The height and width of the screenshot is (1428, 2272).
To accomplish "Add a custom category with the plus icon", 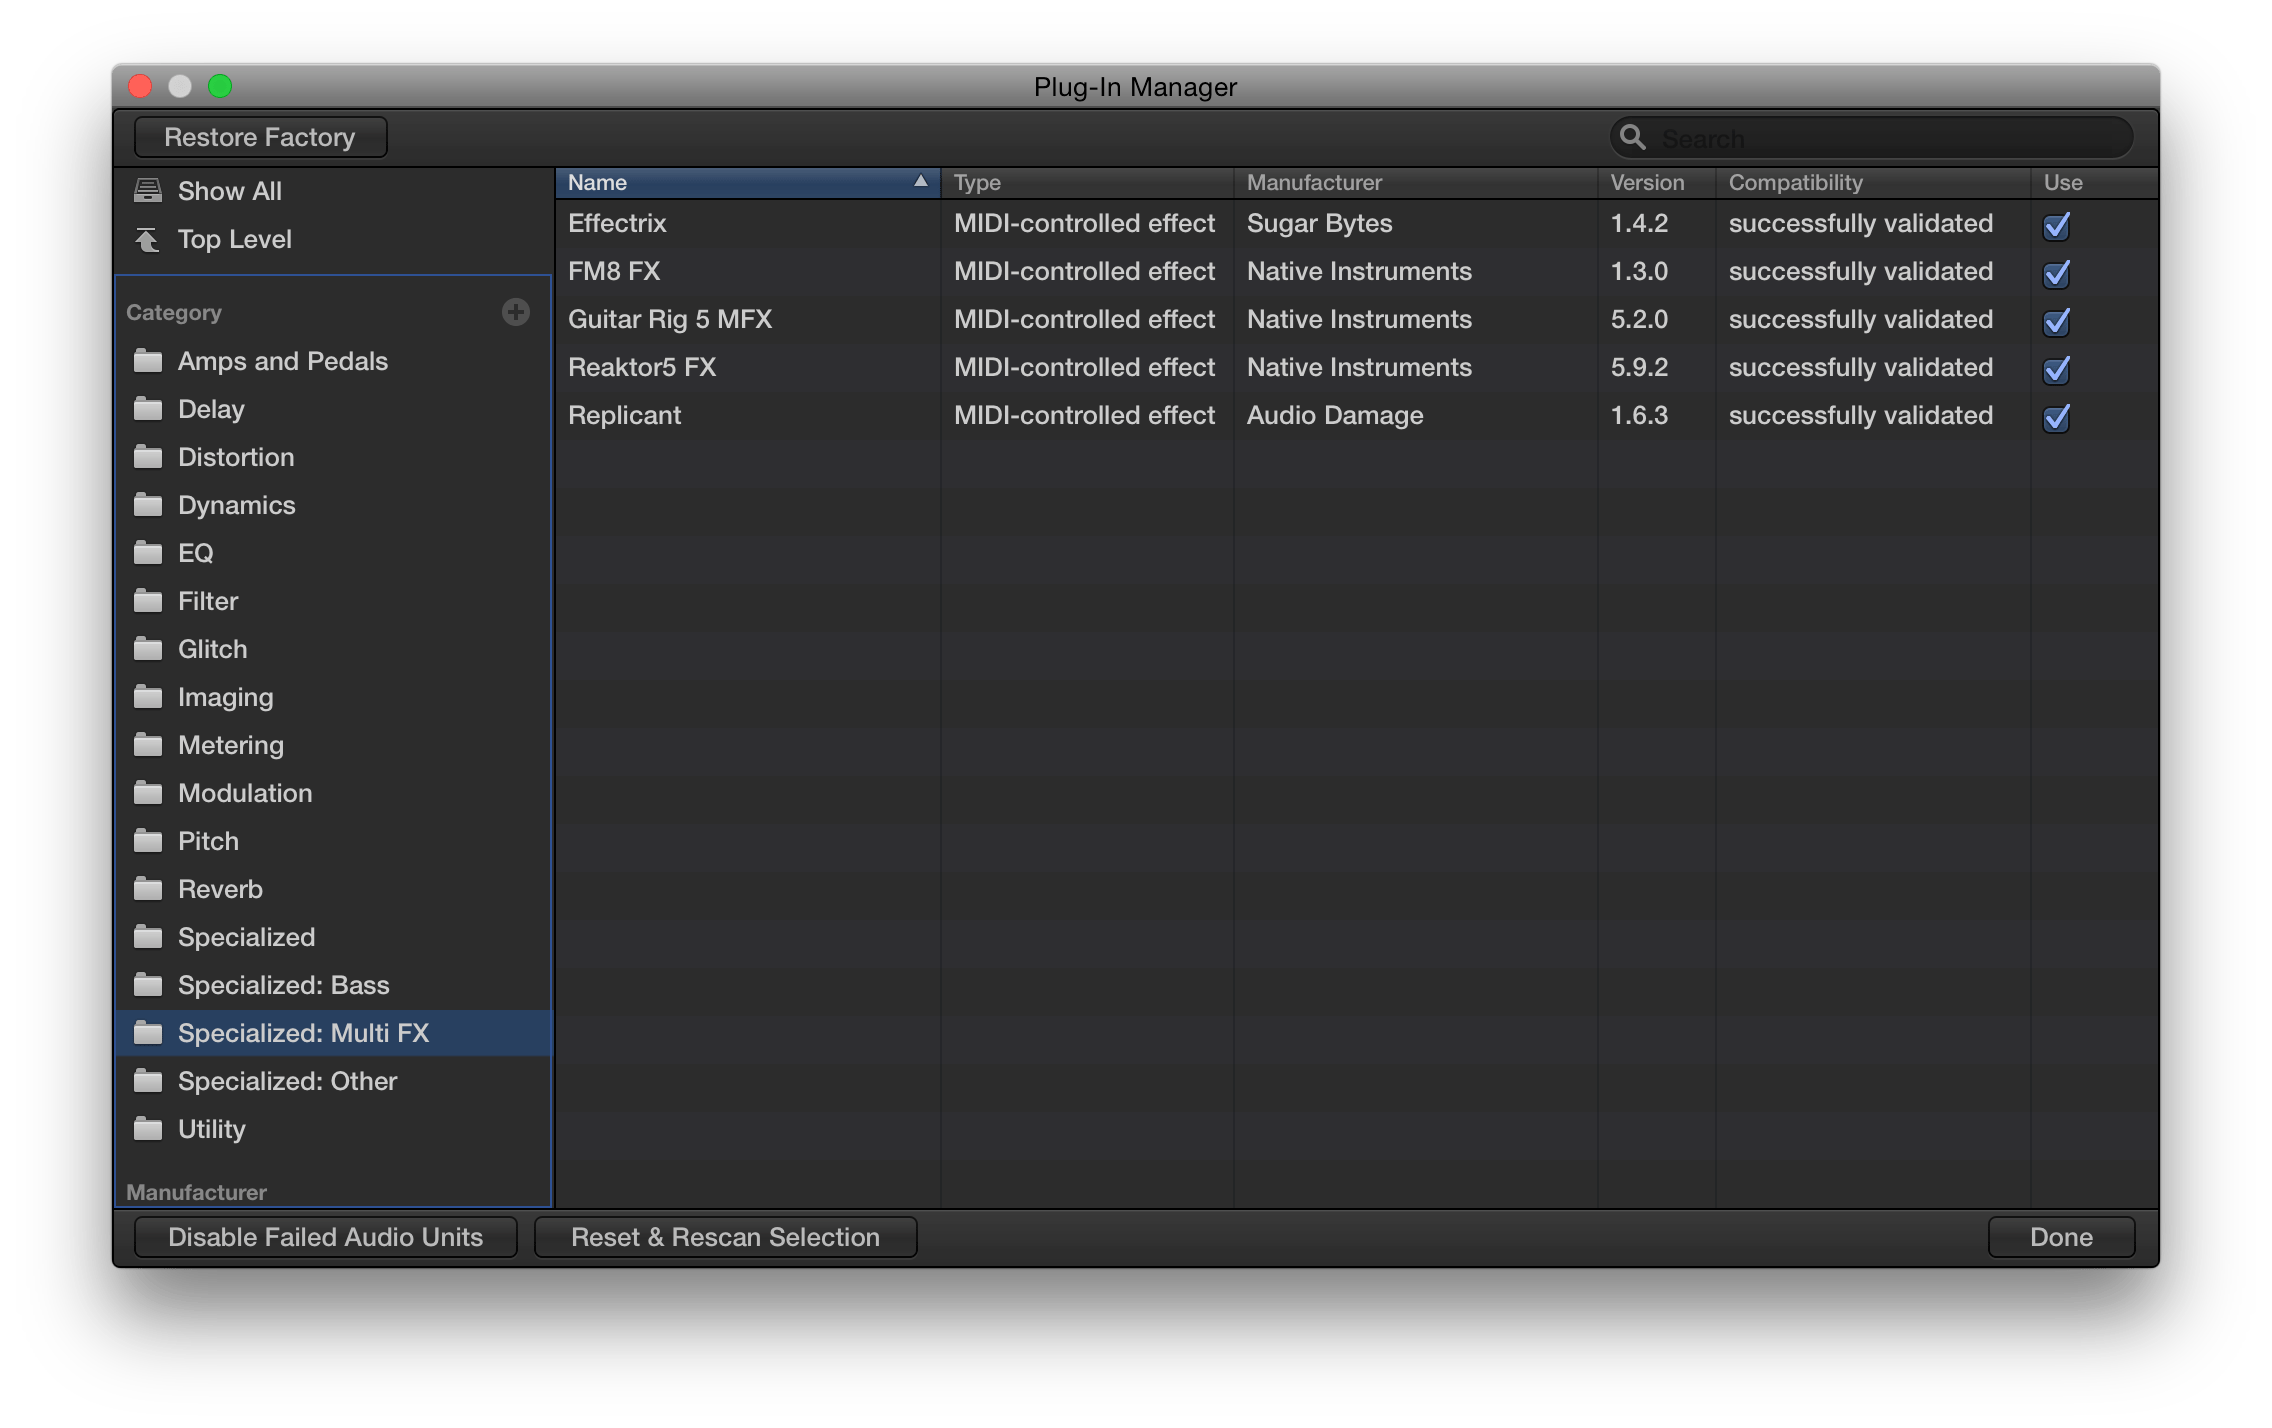I will coord(516,312).
